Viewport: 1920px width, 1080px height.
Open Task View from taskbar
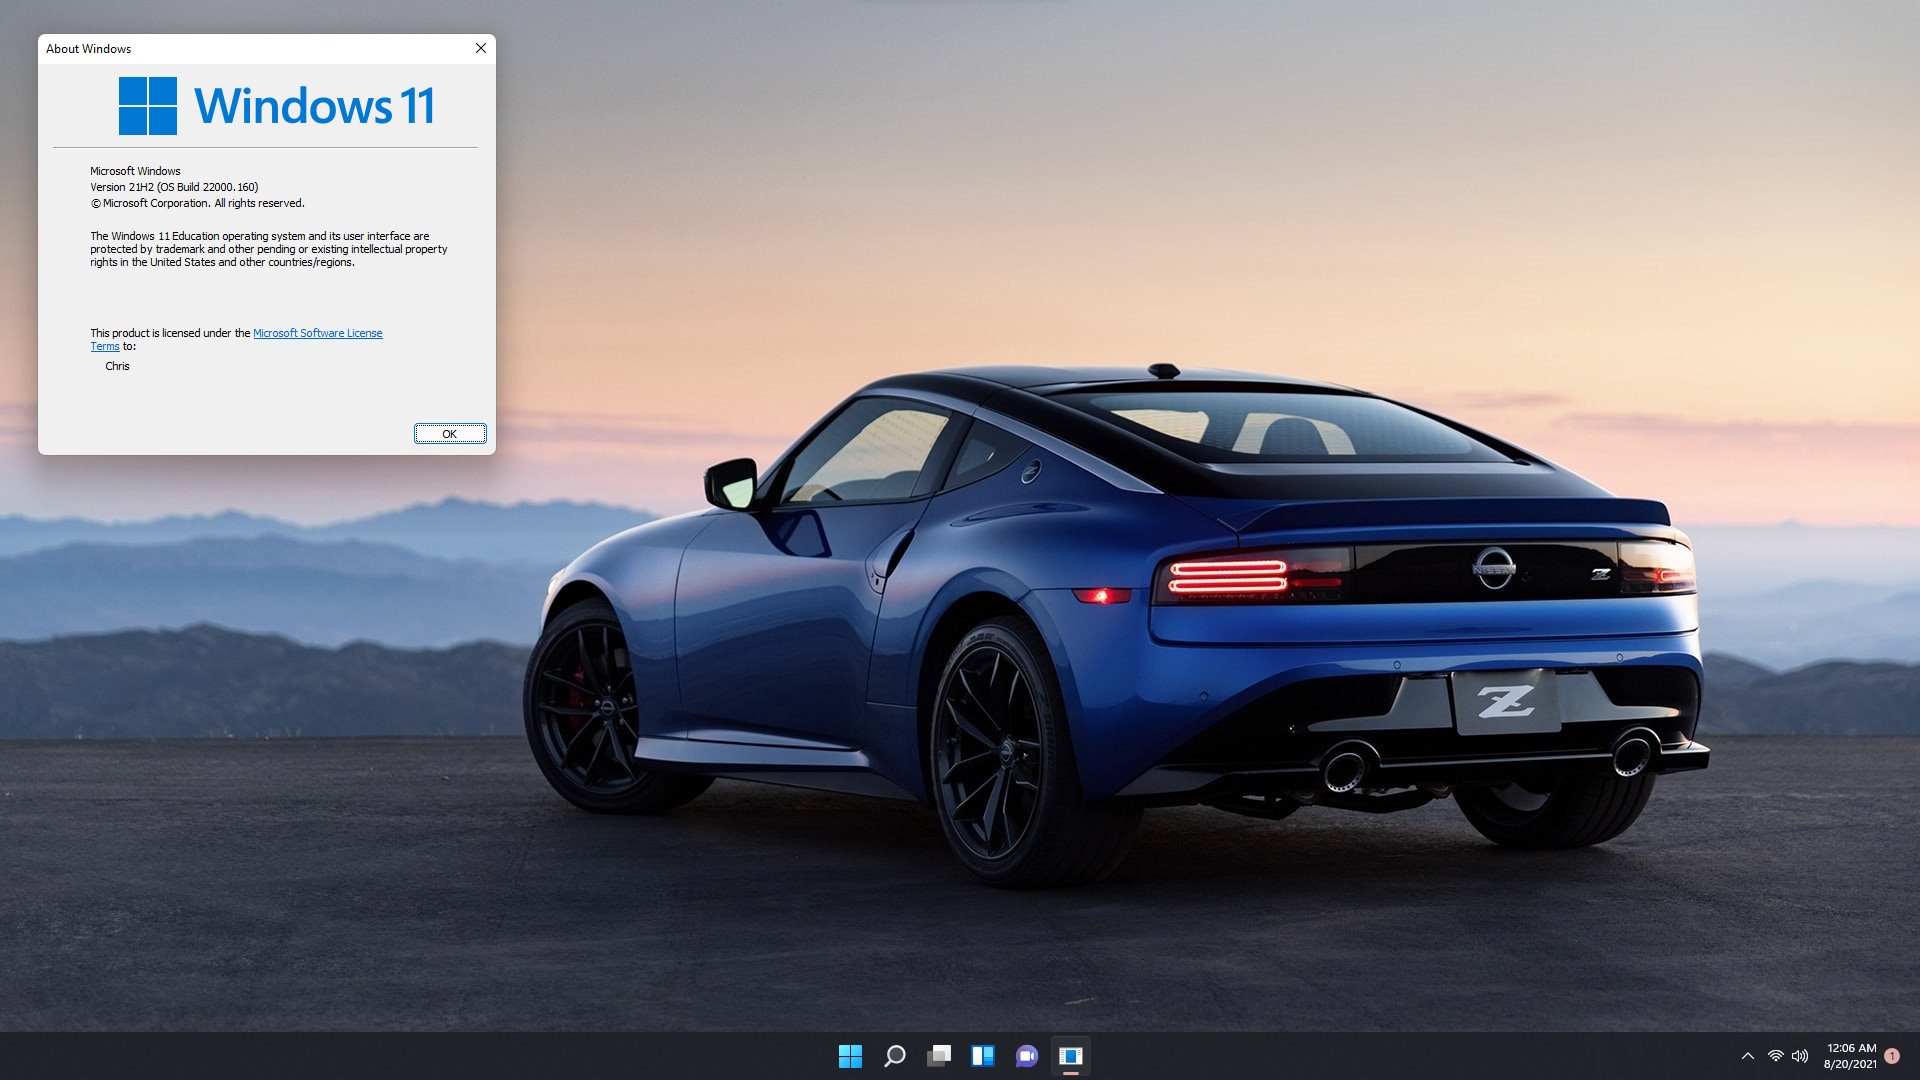tap(939, 1056)
